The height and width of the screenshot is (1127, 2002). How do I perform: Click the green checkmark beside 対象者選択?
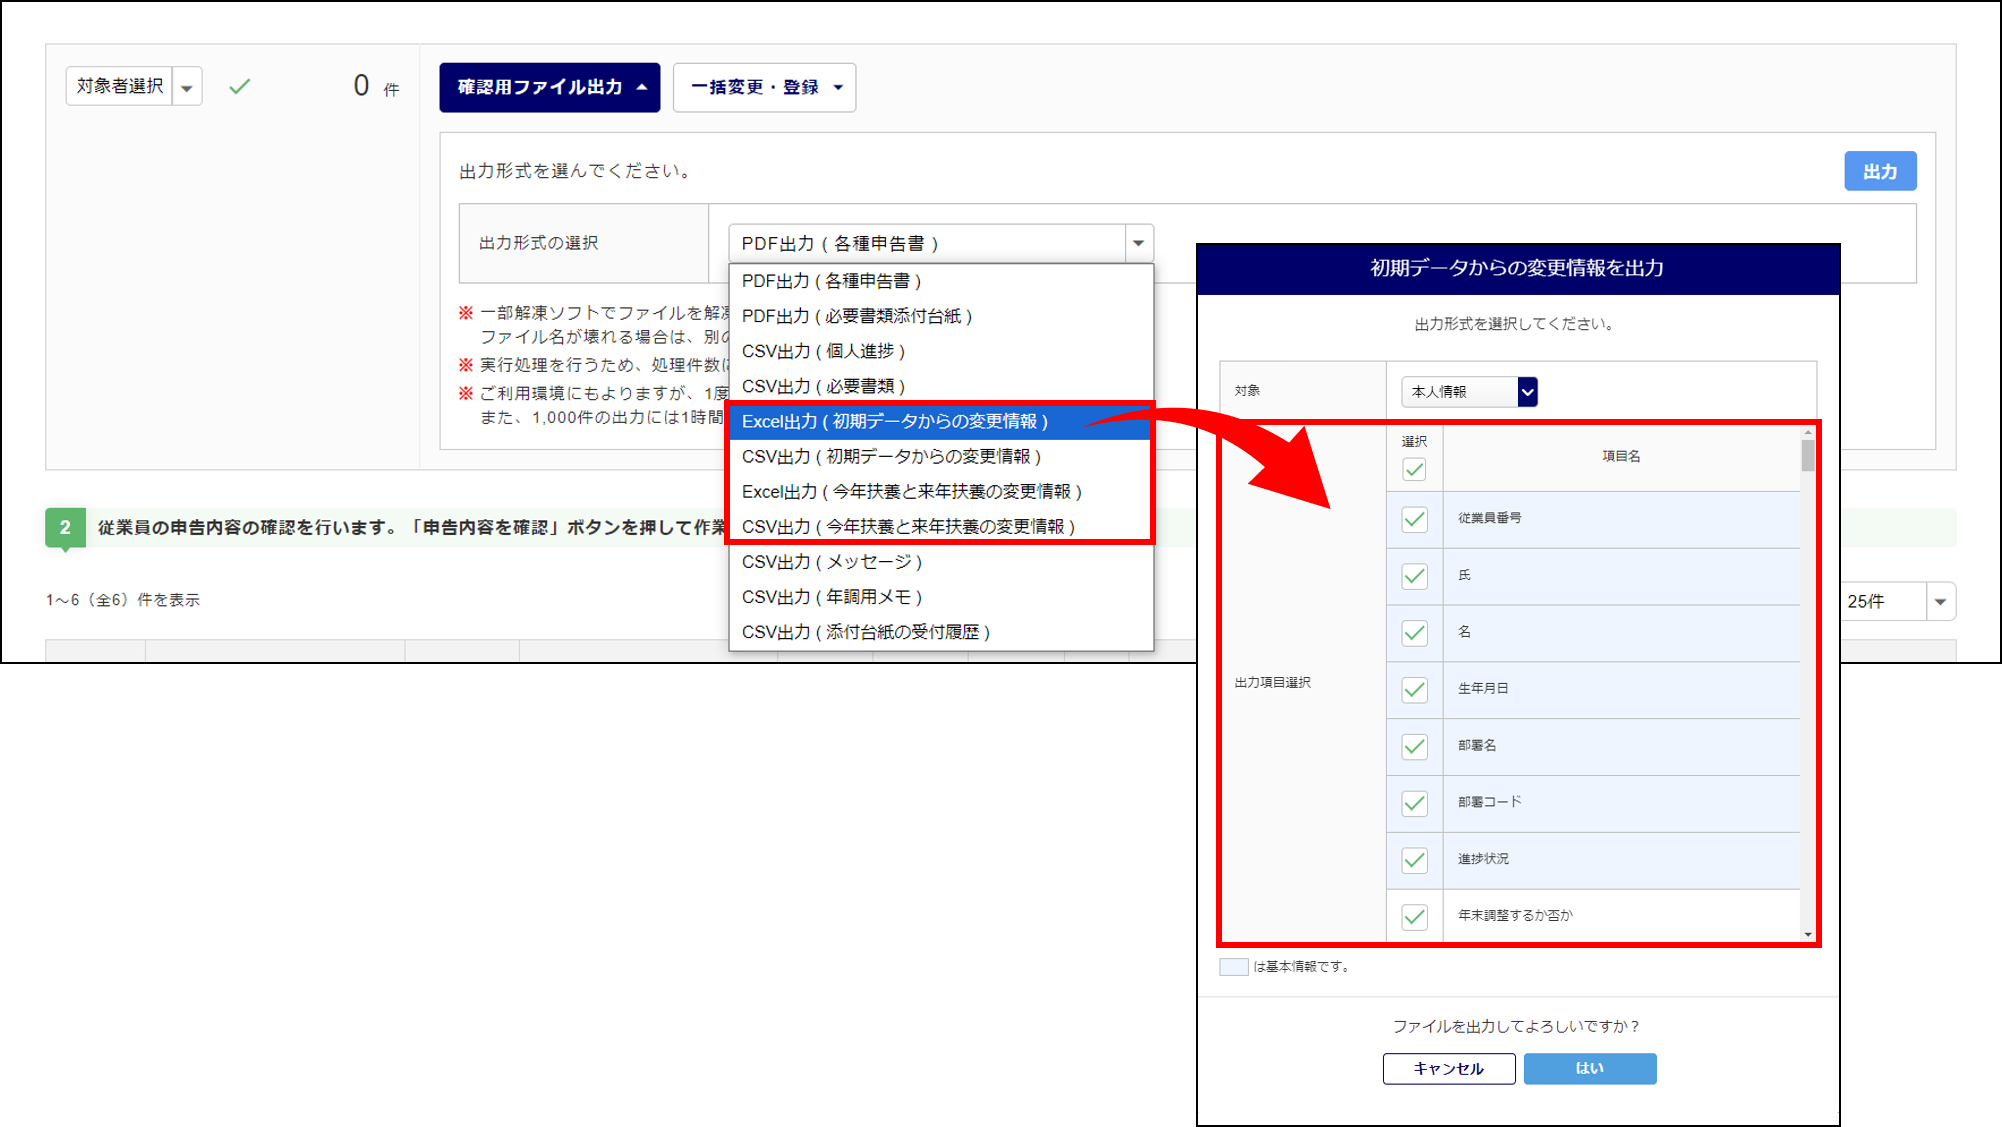tap(240, 87)
